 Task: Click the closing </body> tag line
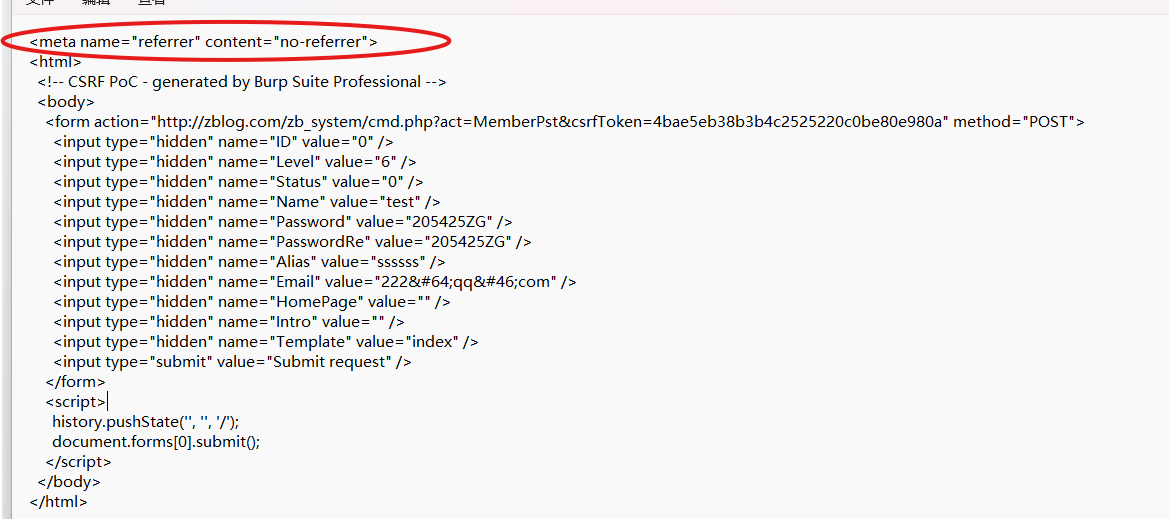click(69, 482)
